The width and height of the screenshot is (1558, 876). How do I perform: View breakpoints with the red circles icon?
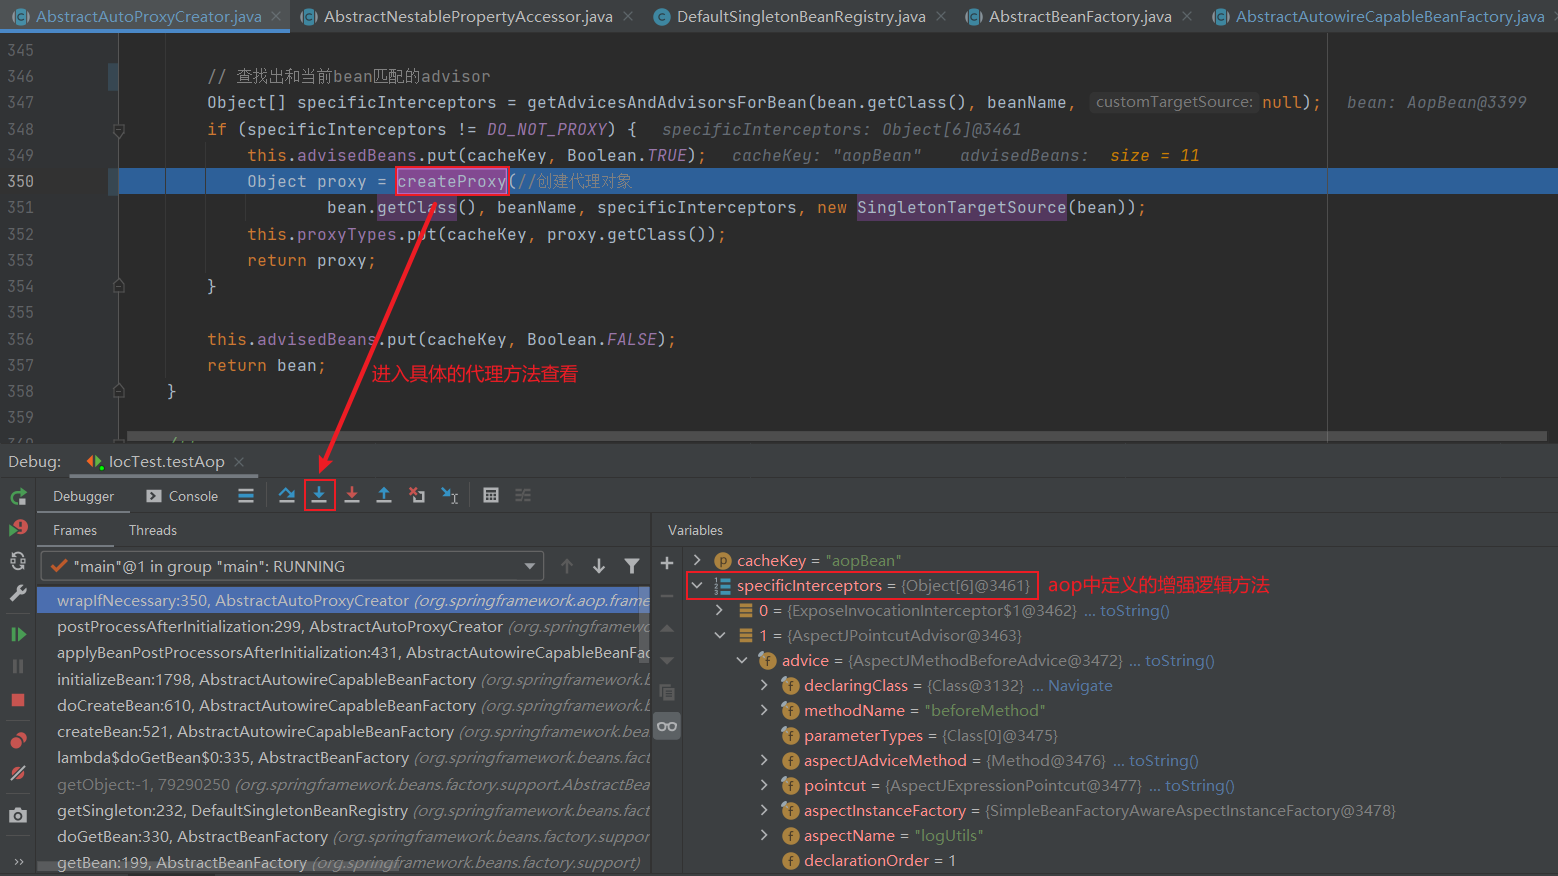tap(18, 741)
